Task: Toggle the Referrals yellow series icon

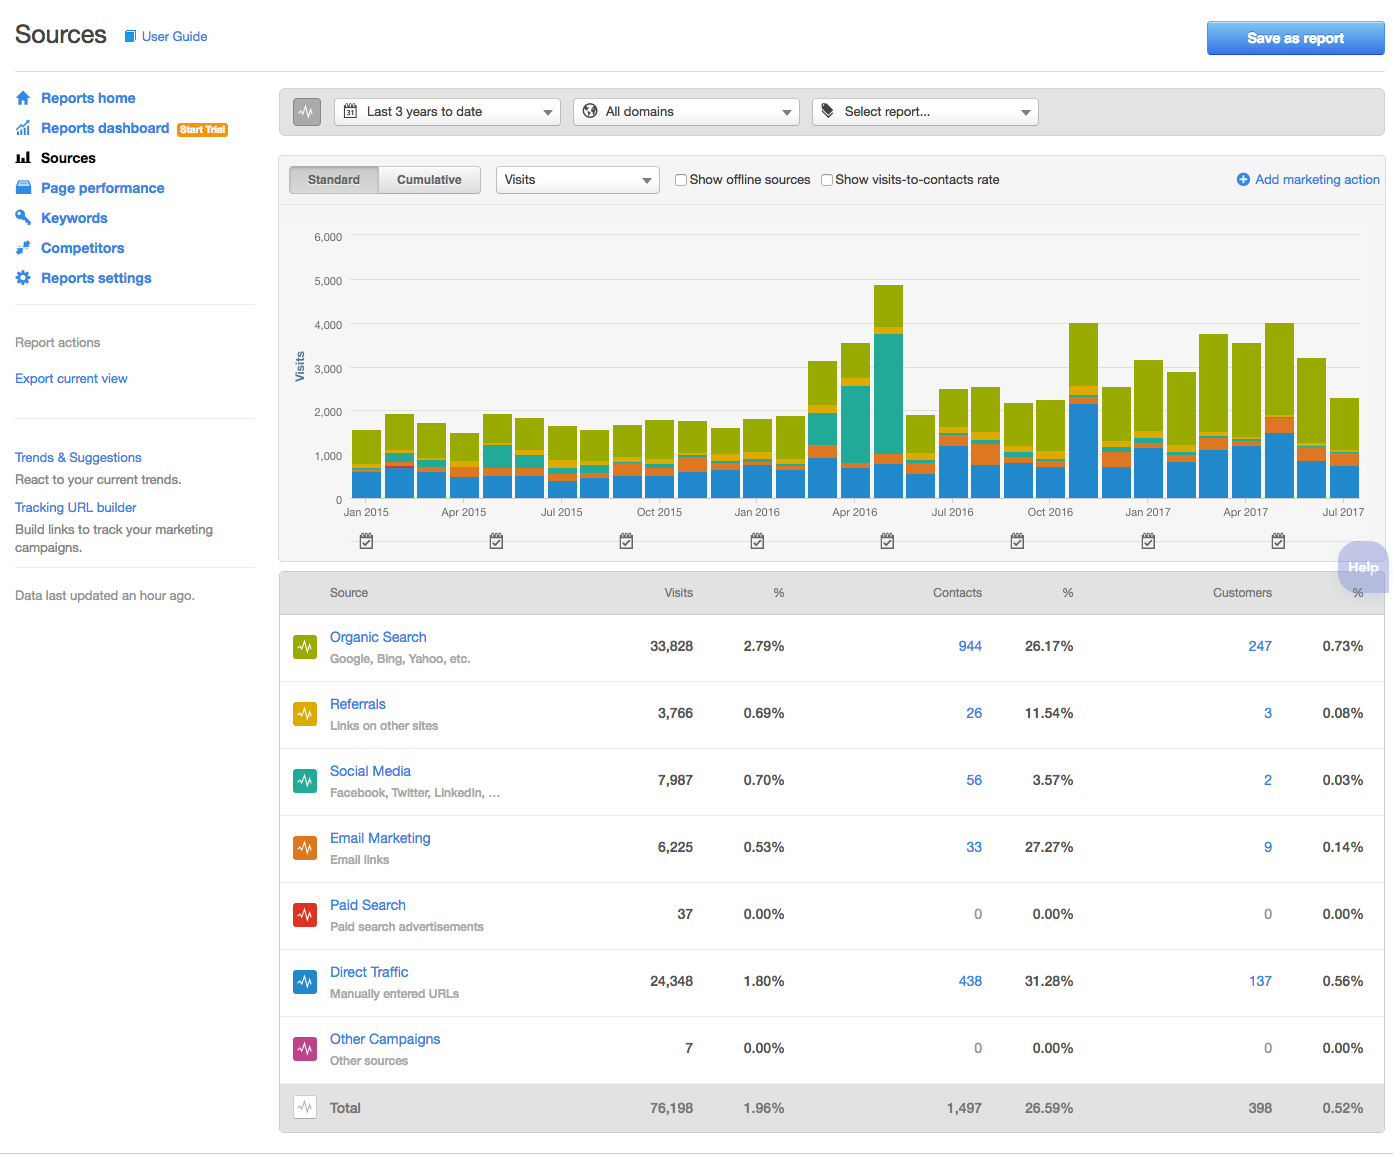Action: 305,714
